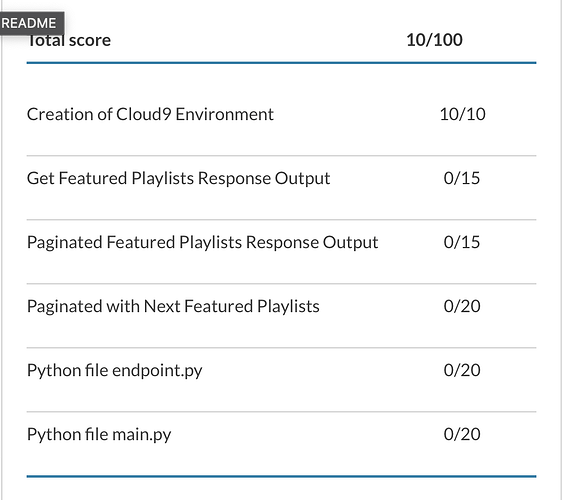This screenshot has width=562, height=500.
Task: Select the Total score heading
Action: [x=69, y=40]
